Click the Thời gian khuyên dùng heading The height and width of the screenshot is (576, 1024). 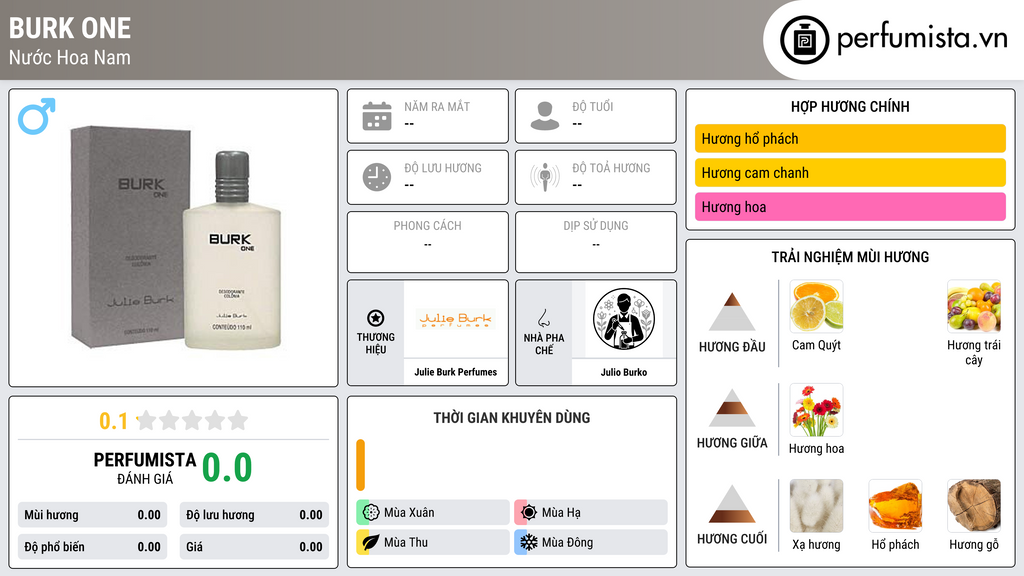[512, 417]
